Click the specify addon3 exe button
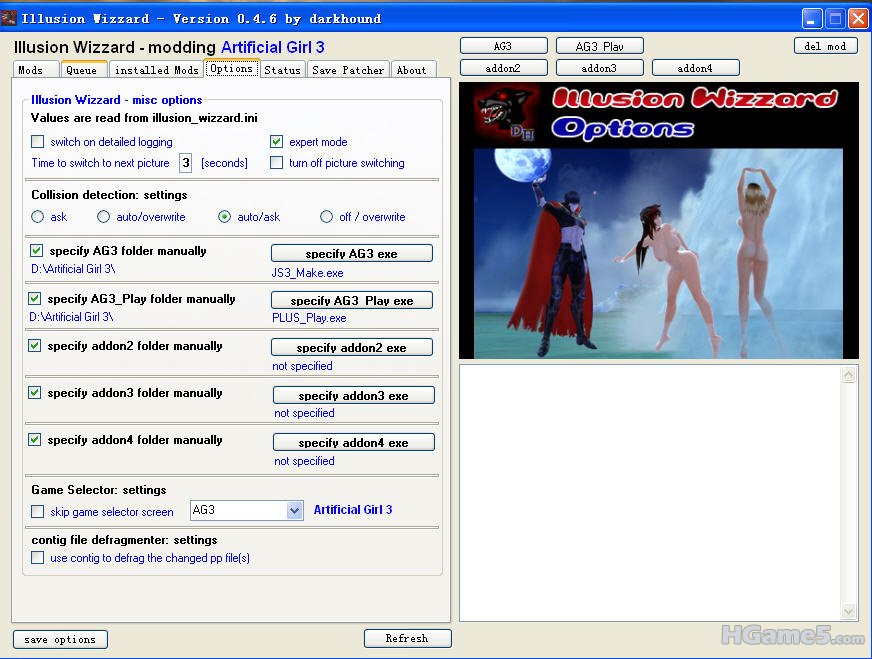872x659 pixels. point(354,395)
